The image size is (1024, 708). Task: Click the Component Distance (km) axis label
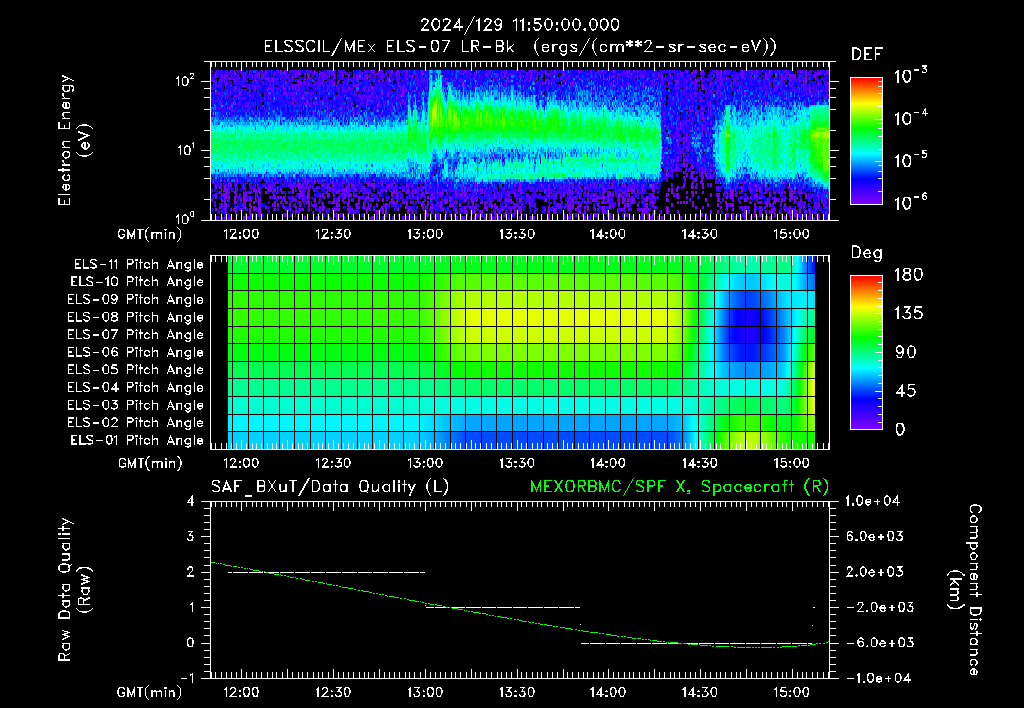(x=965, y=590)
